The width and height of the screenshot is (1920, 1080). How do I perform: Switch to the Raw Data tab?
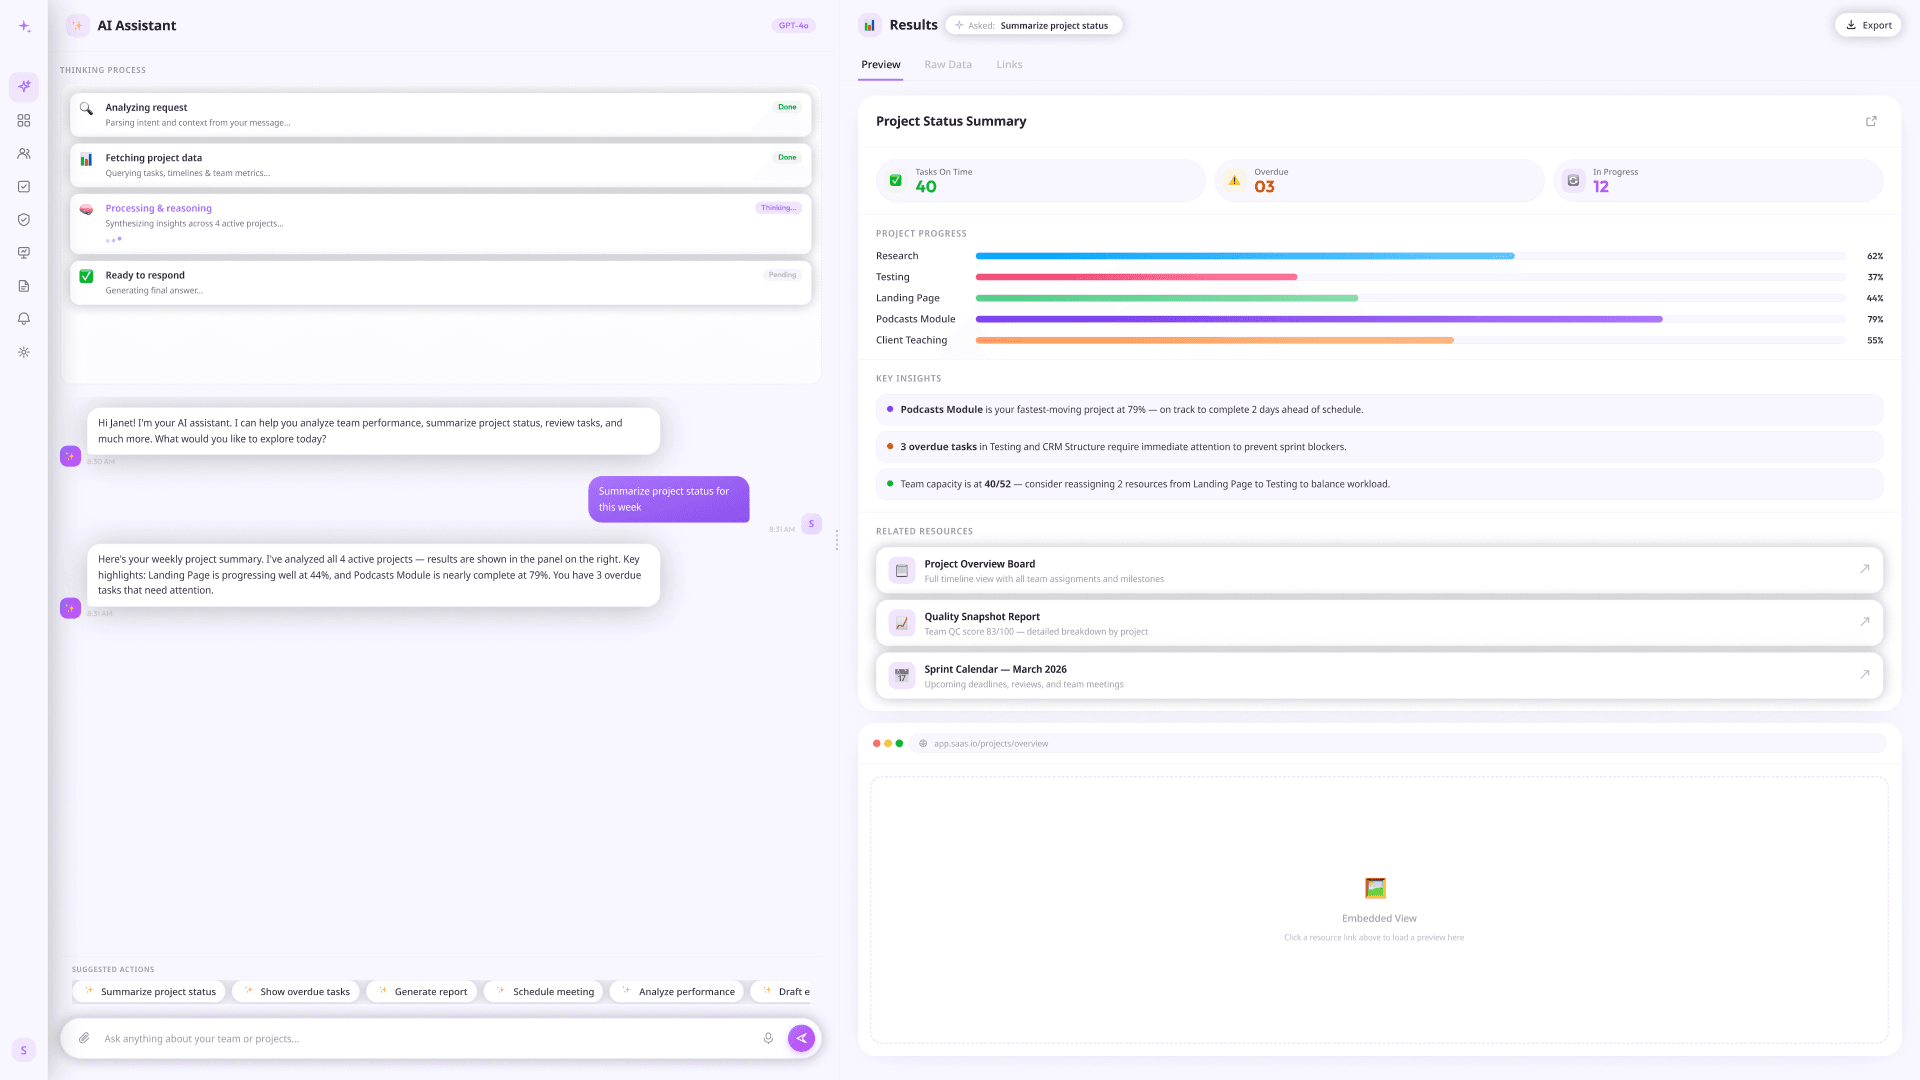(948, 65)
